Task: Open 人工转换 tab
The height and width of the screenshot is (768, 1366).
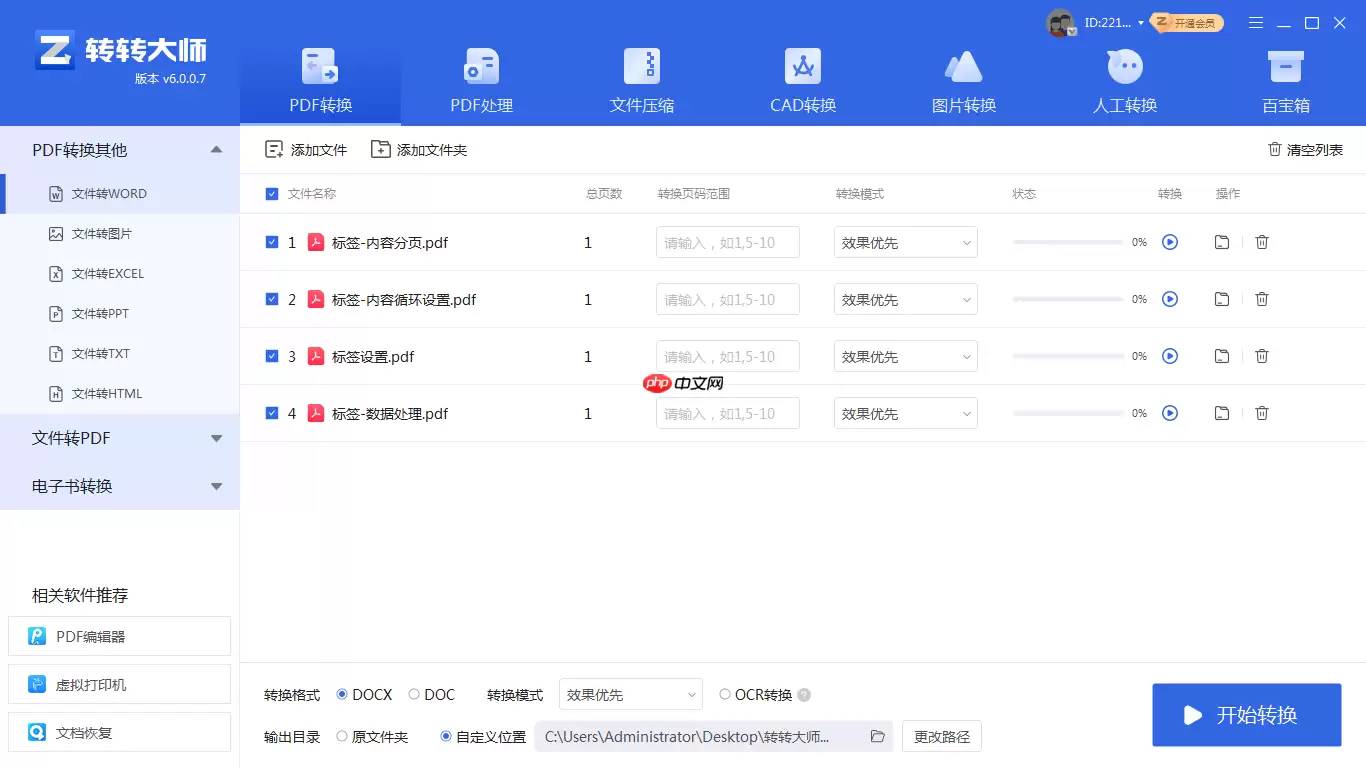Action: [x=1124, y=80]
